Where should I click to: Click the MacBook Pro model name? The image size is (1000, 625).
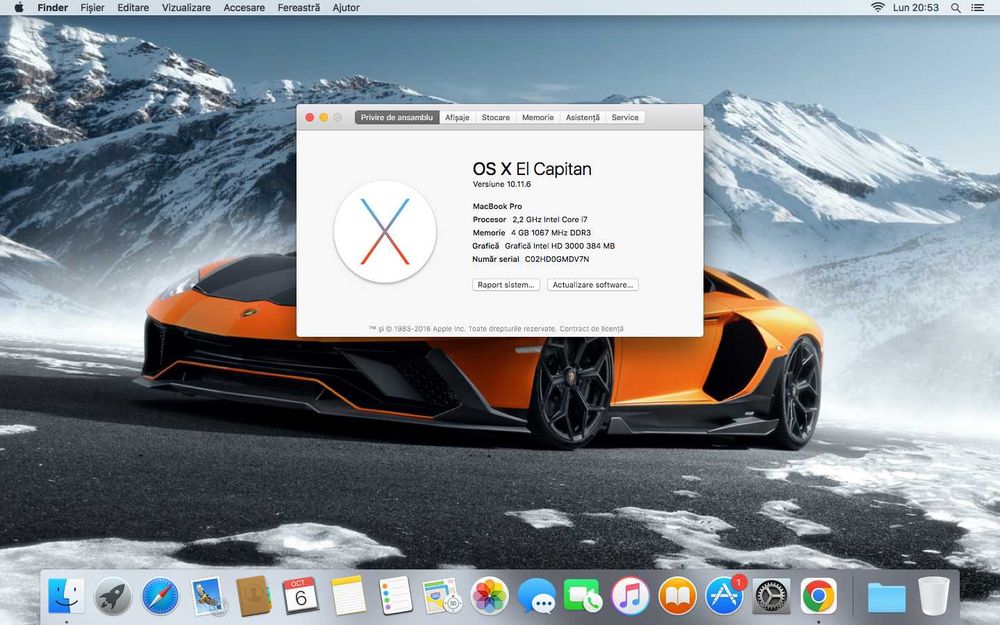click(x=497, y=207)
